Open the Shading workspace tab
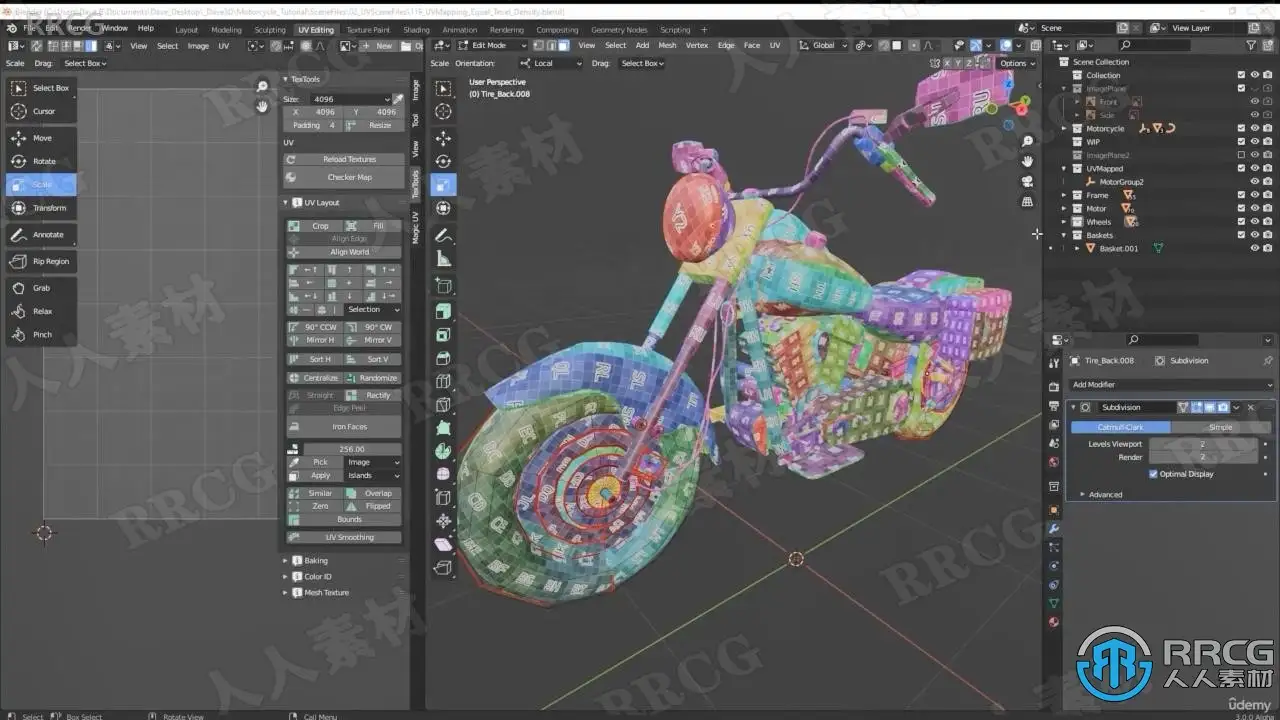The height and width of the screenshot is (720, 1280). (416, 30)
